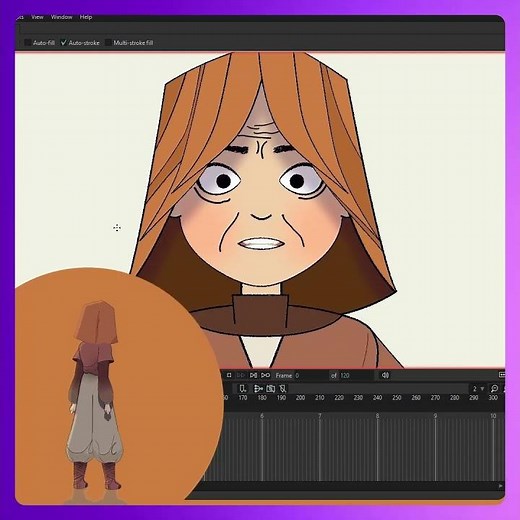The height and width of the screenshot is (520, 520).
Task: Click frame 290 on the timeline ruler
Action: [474, 398]
